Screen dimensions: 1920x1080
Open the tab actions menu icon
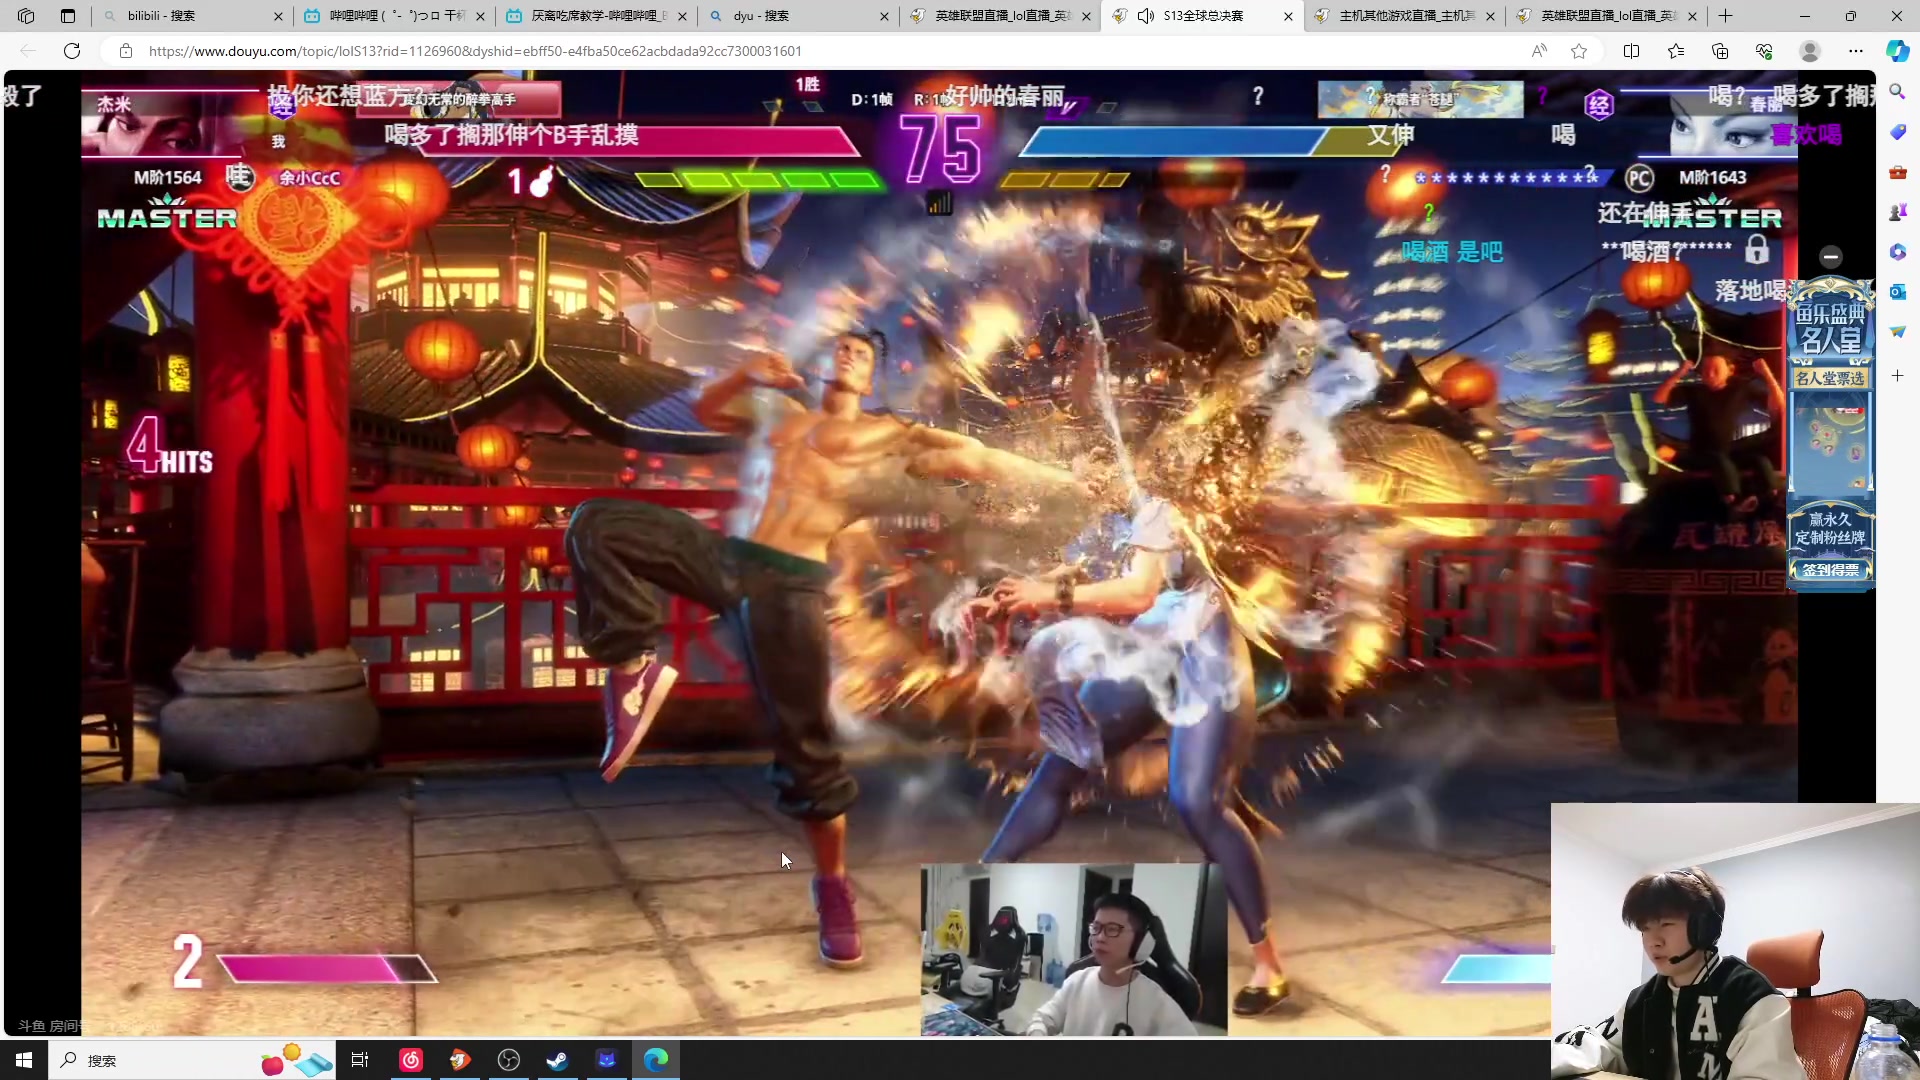coord(68,16)
